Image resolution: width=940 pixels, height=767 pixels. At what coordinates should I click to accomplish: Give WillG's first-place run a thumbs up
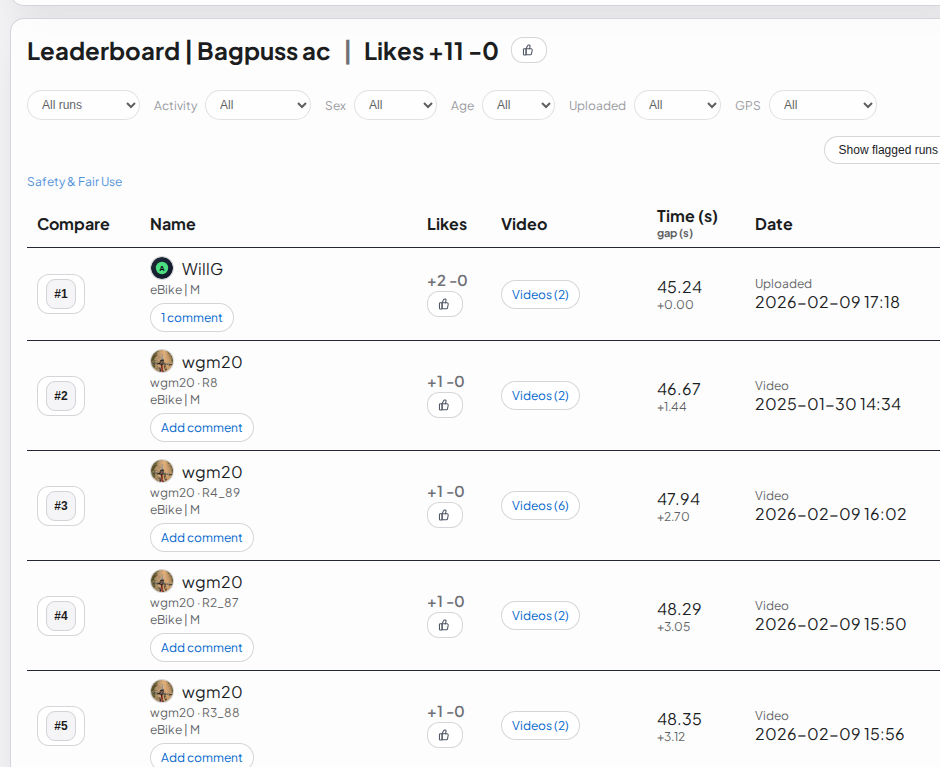point(444,304)
